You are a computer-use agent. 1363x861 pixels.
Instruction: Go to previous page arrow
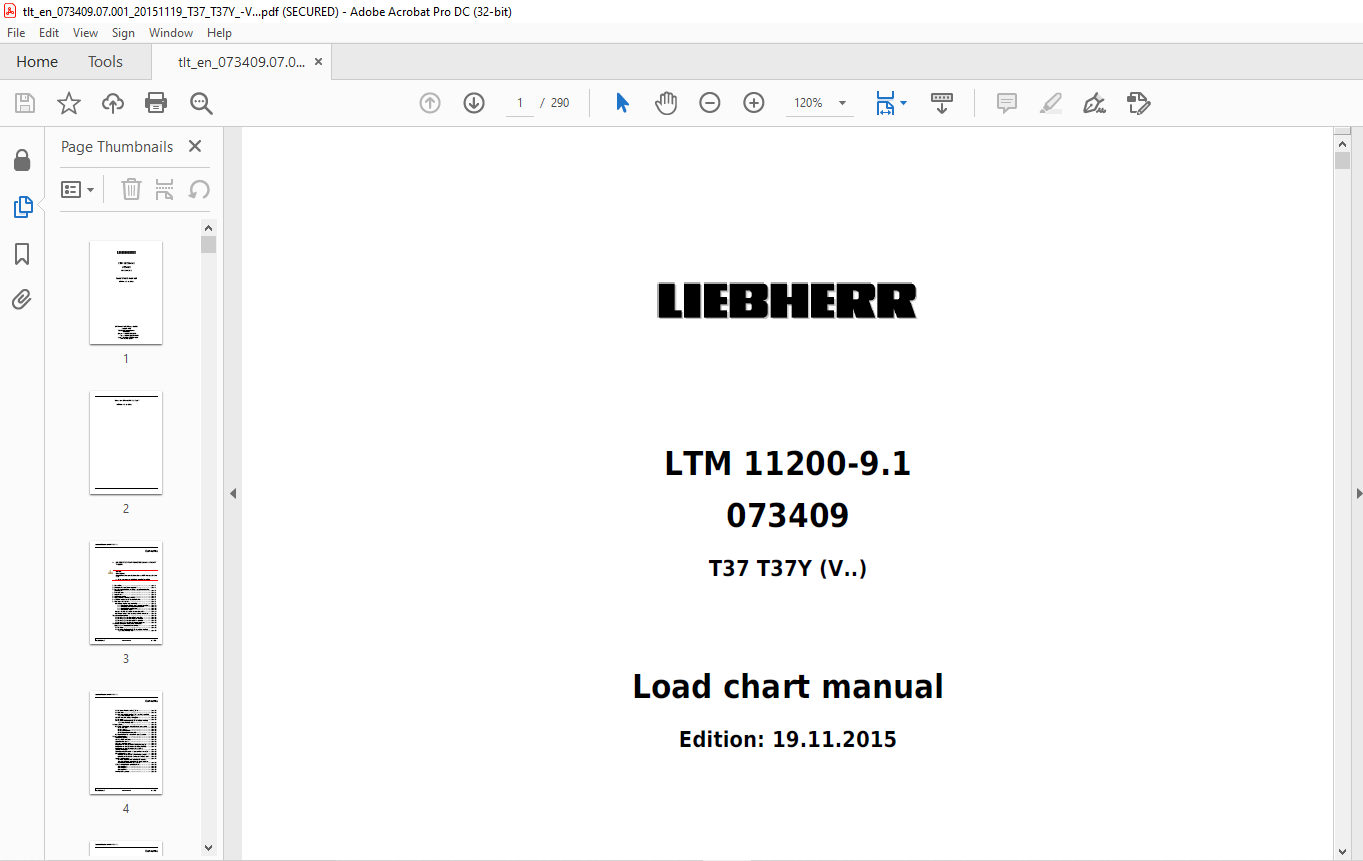click(430, 103)
